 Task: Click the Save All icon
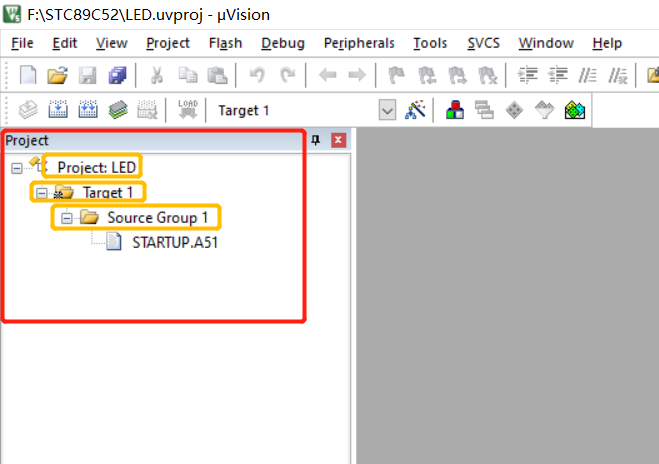click(x=117, y=76)
